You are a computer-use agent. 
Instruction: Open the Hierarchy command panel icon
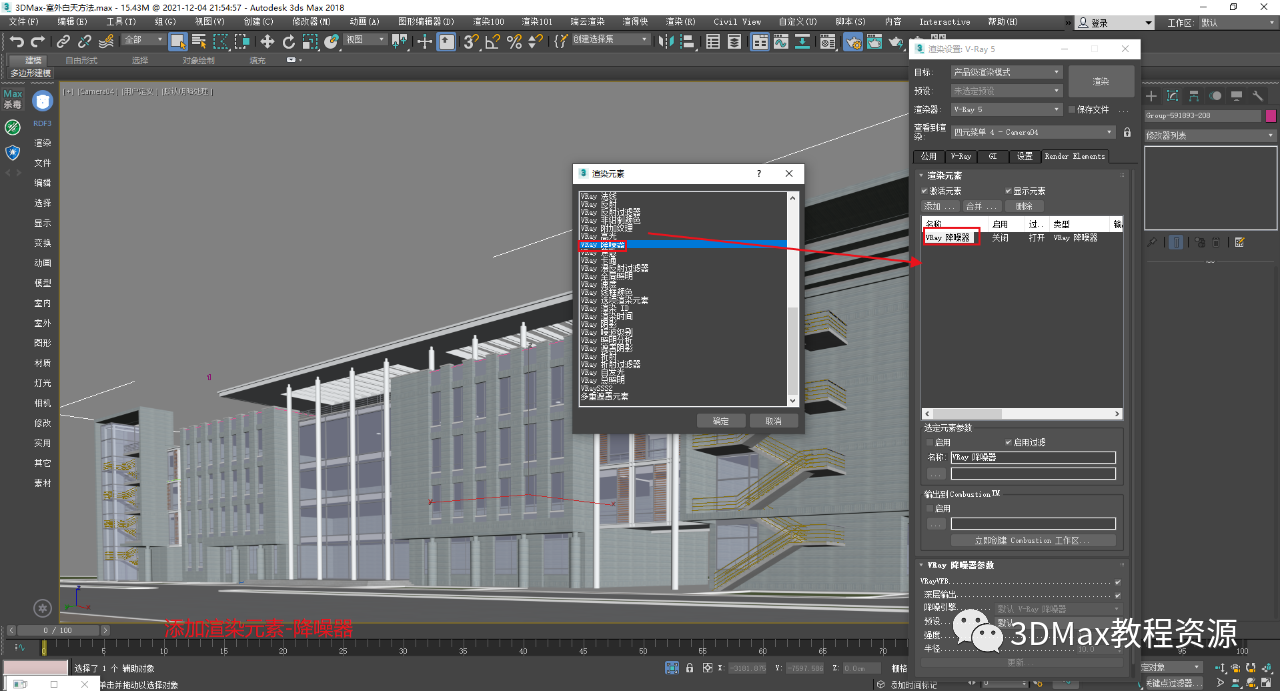[1194, 96]
